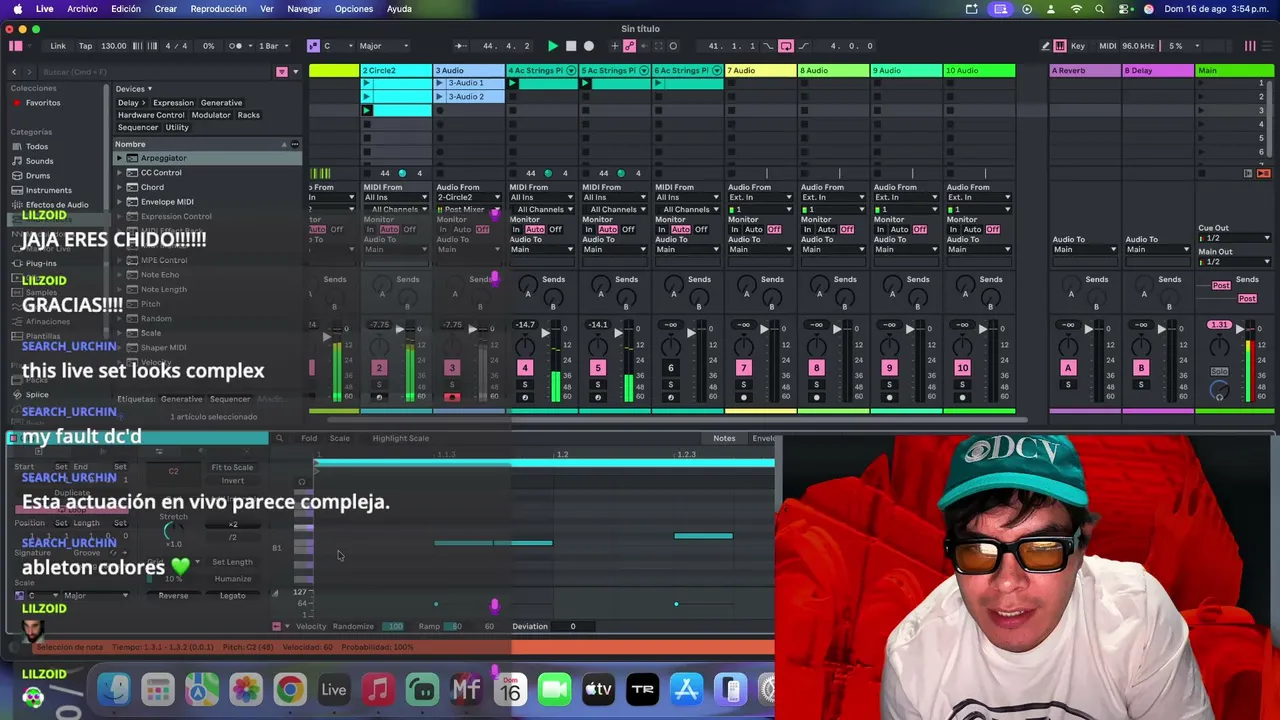Click the browser back arrow

pos(14,72)
